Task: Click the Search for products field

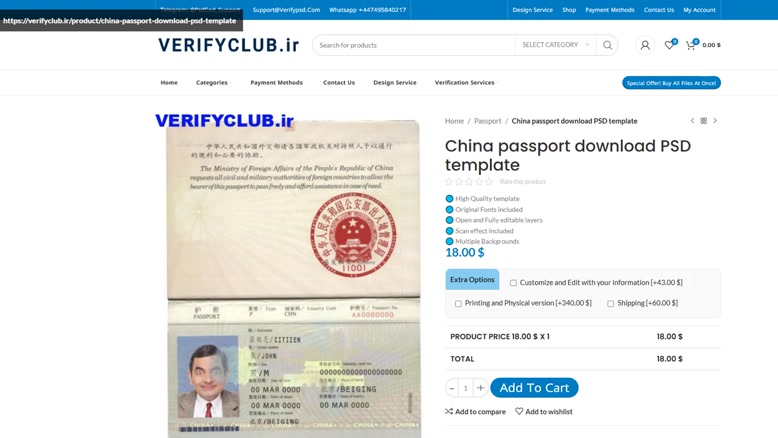Action: pyautogui.click(x=414, y=45)
